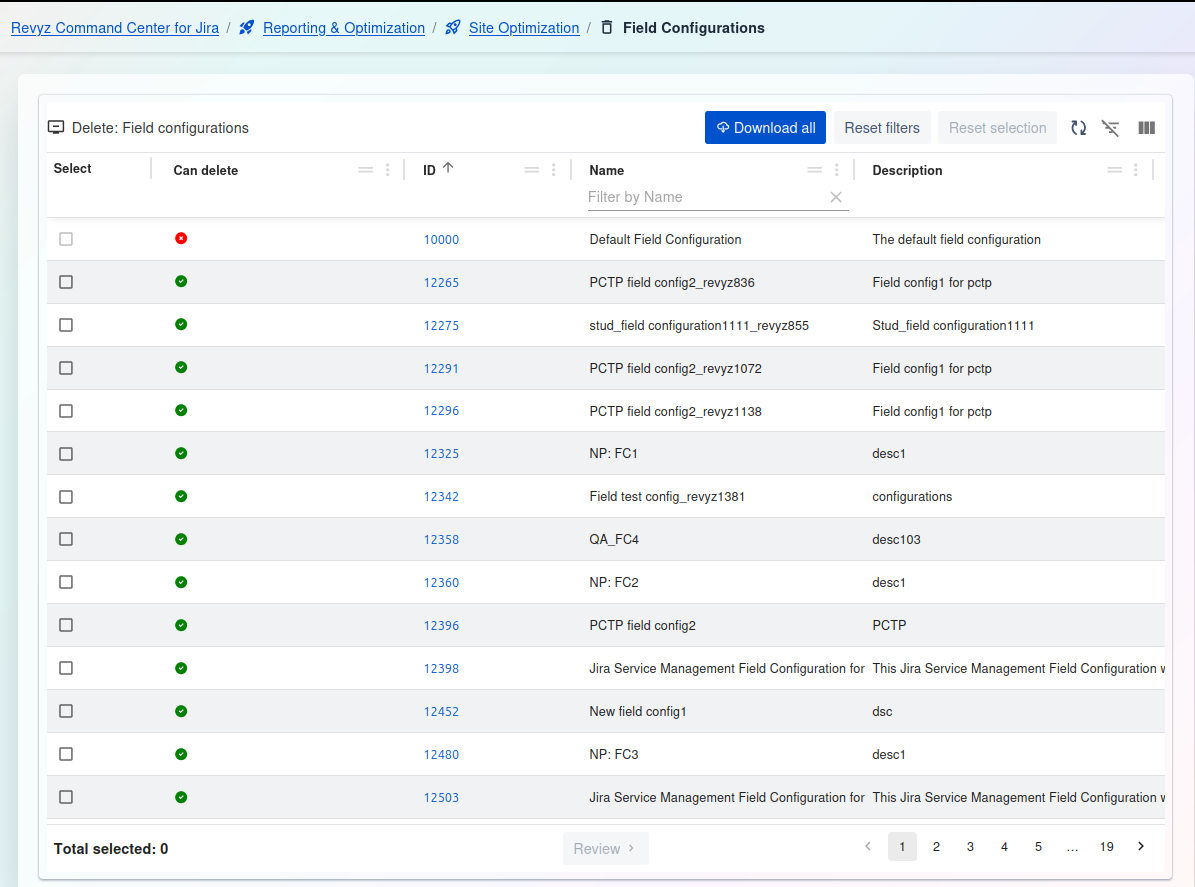The height and width of the screenshot is (887, 1195).
Task: Open the ID column options menu
Action: point(554,170)
